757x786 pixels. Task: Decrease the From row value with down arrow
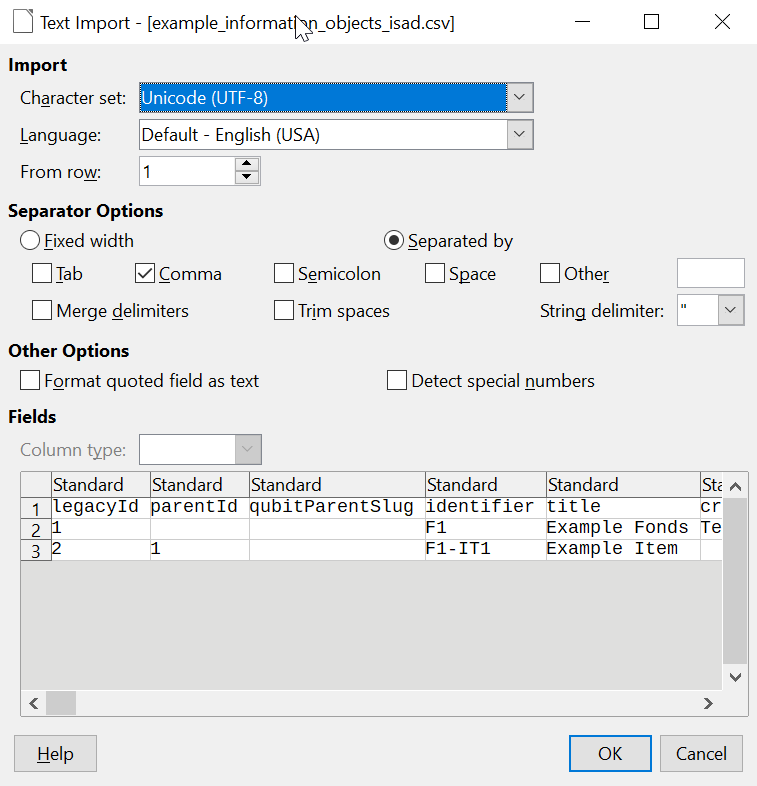247,178
